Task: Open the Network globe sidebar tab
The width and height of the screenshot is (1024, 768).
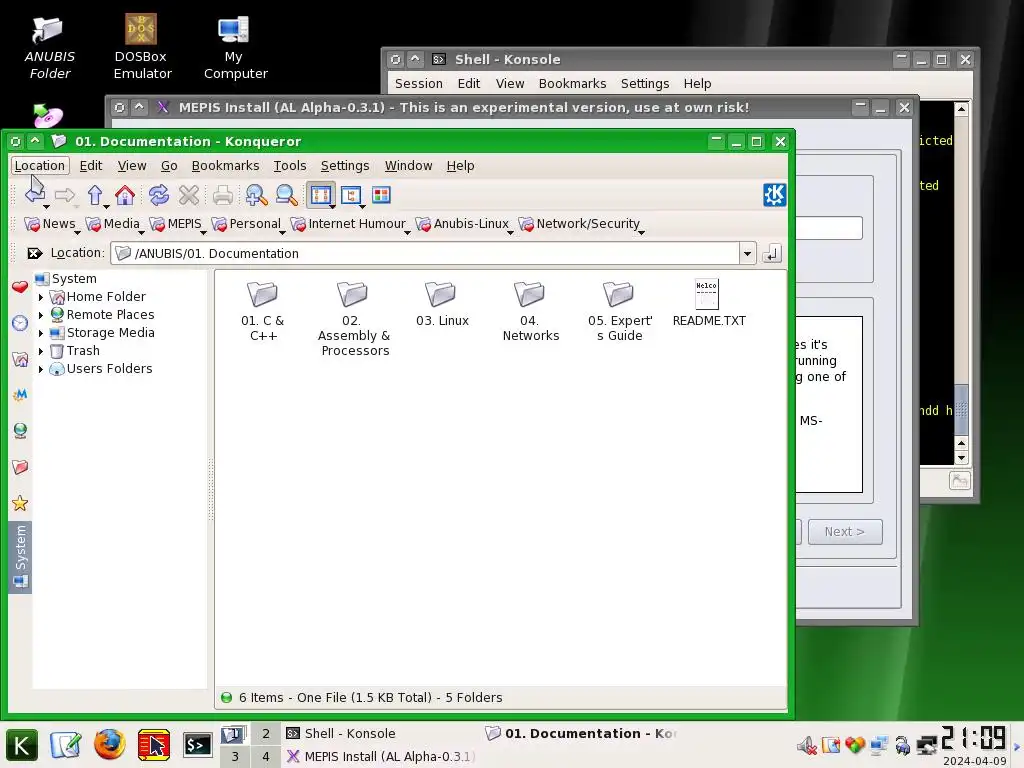Action: 20,431
